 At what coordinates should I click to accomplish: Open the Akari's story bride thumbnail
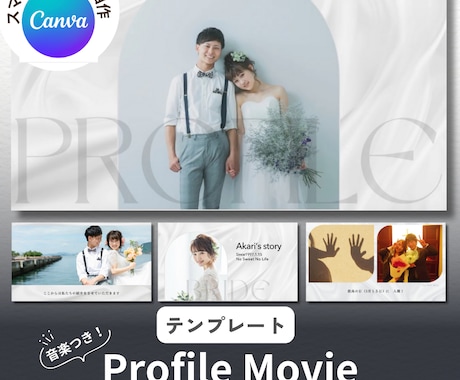click(228, 262)
